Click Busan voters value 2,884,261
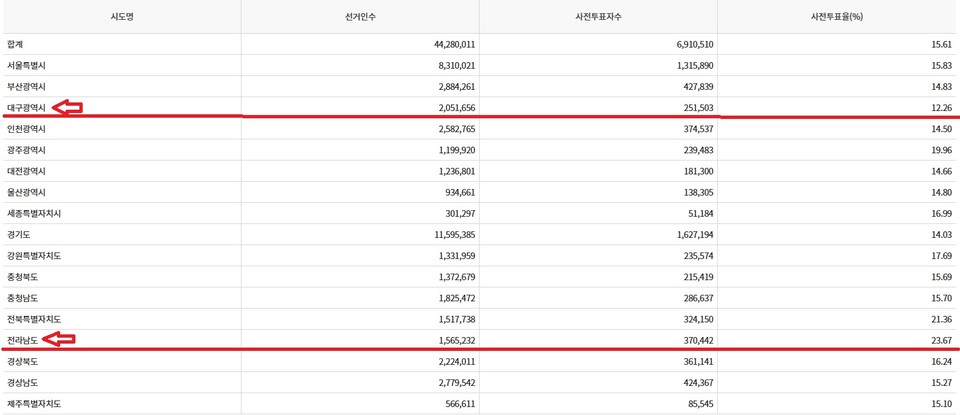The height and width of the screenshot is (415, 960). point(457,87)
